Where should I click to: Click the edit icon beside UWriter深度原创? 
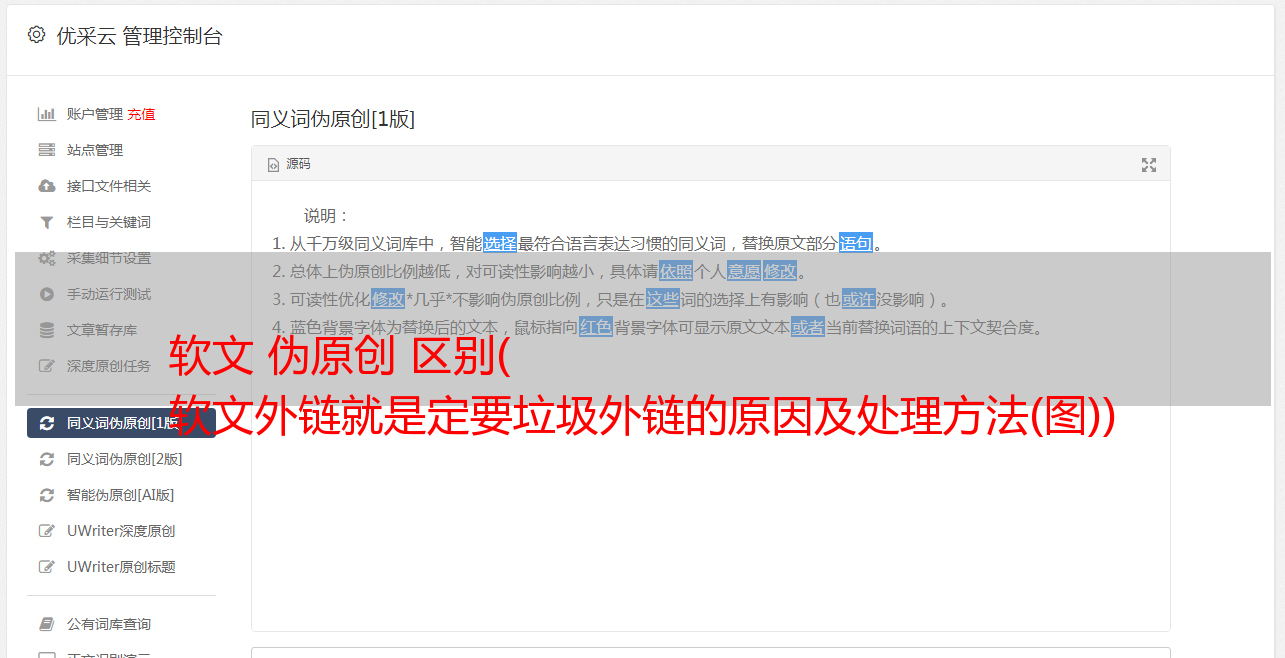click(46, 531)
